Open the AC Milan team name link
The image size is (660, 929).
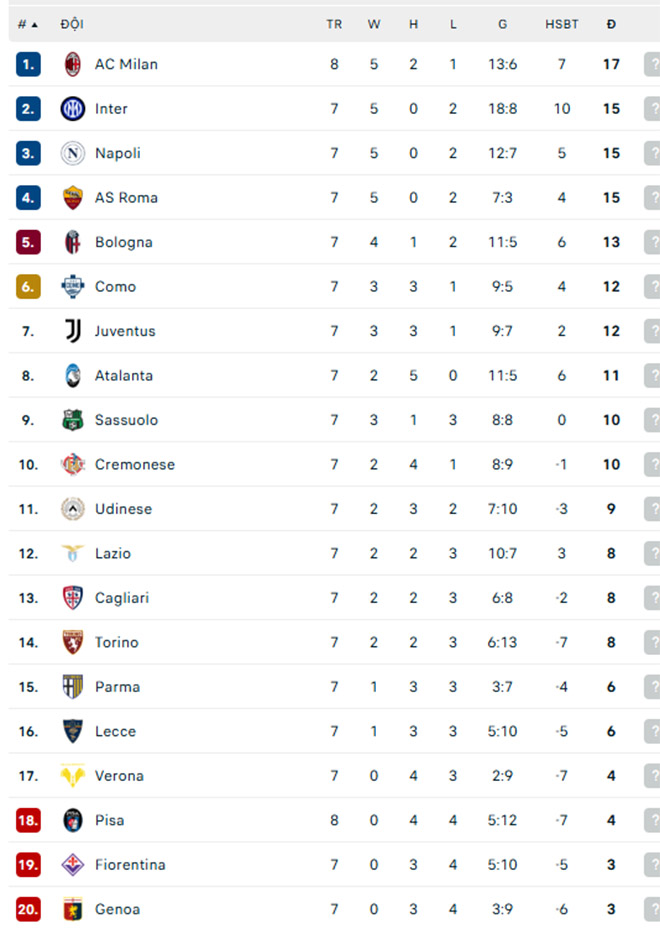[124, 64]
